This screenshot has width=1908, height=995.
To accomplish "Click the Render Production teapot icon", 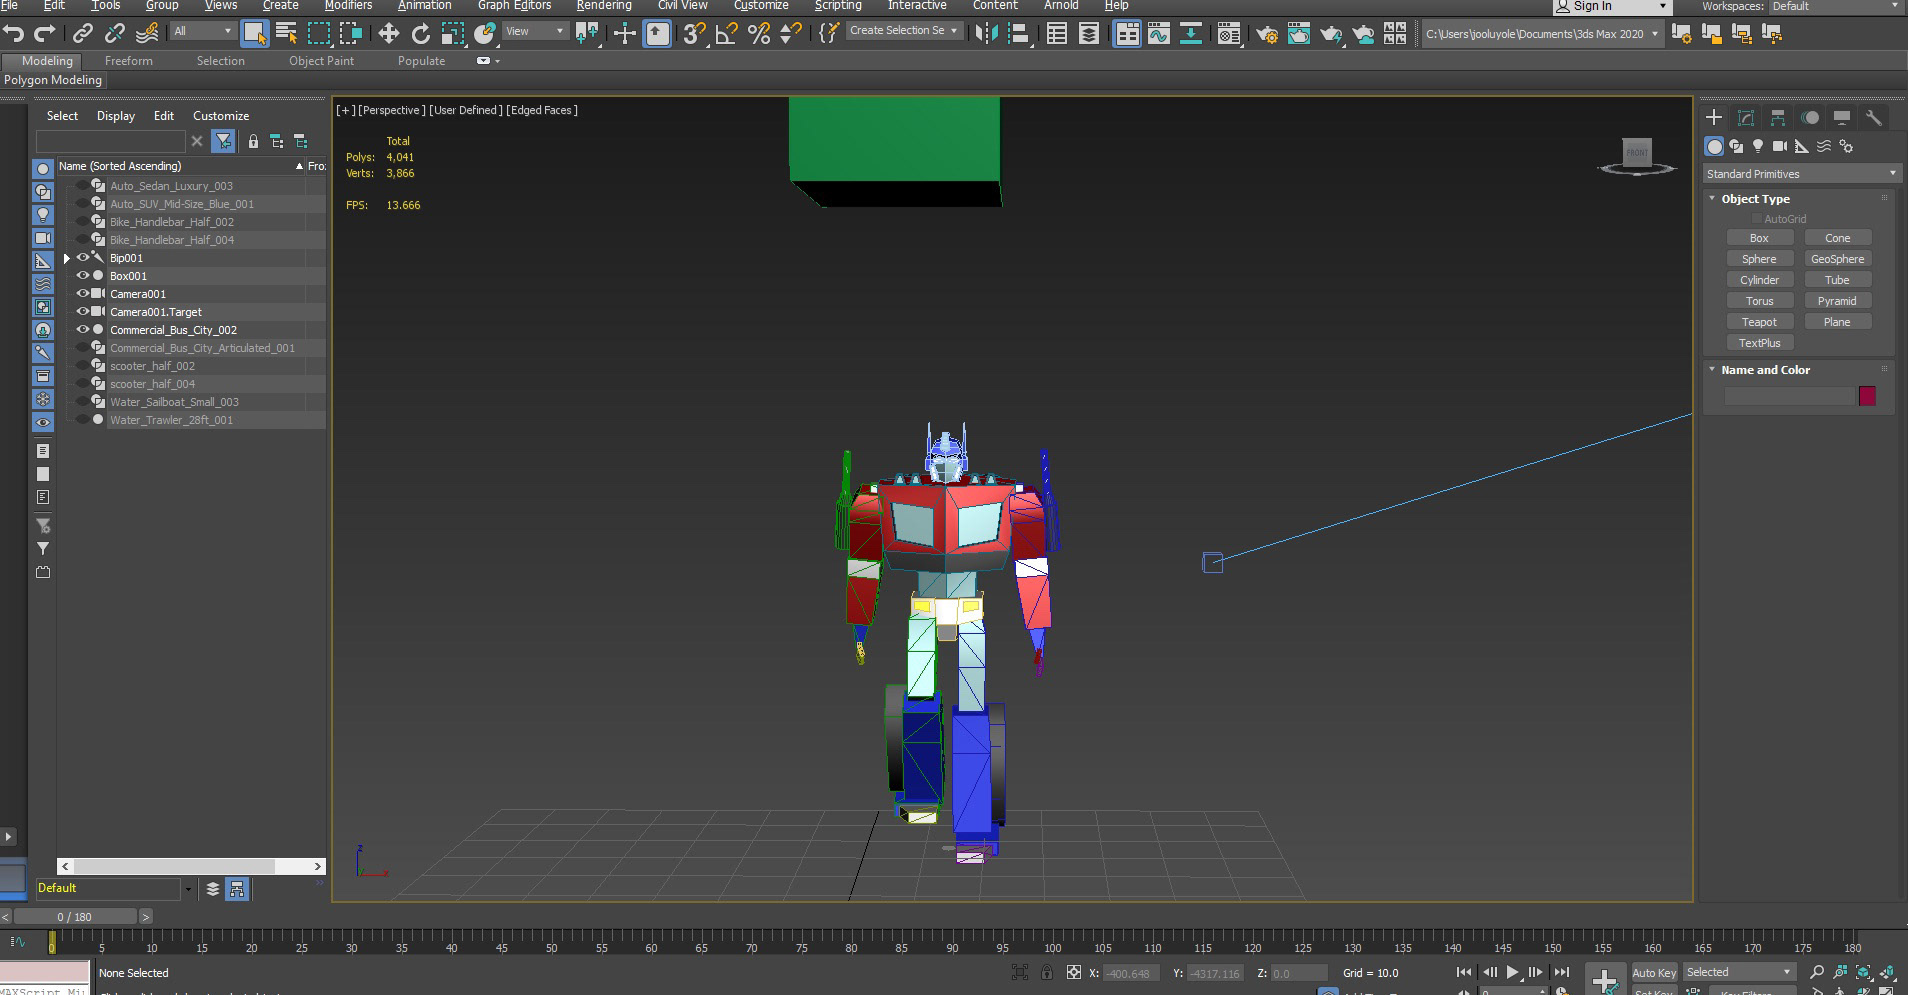I will 1331,34.
